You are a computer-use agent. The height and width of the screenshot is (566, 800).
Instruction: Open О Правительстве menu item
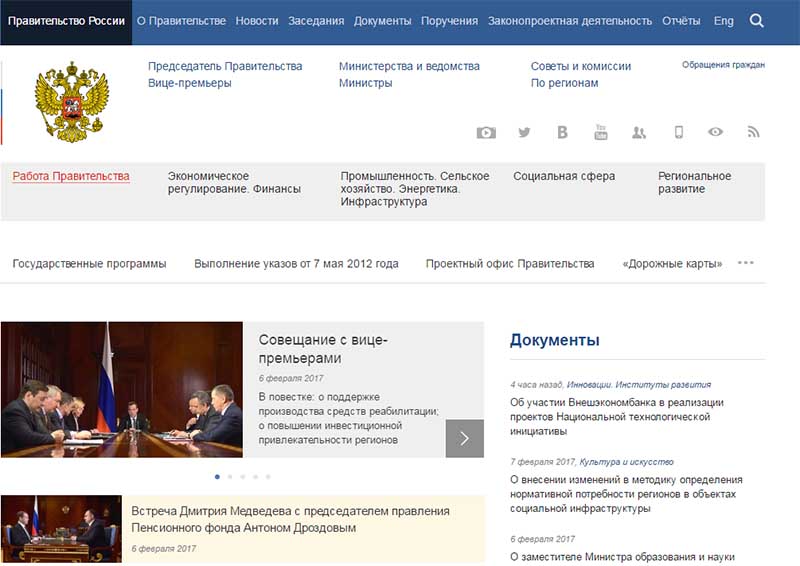pyautogui.click(x=181, y=21)
